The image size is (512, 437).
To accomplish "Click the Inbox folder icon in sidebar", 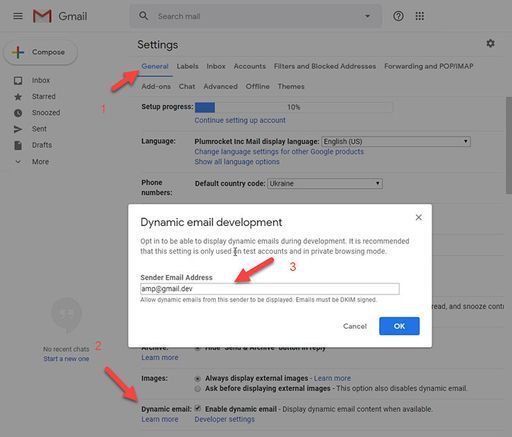I will 18,80.
